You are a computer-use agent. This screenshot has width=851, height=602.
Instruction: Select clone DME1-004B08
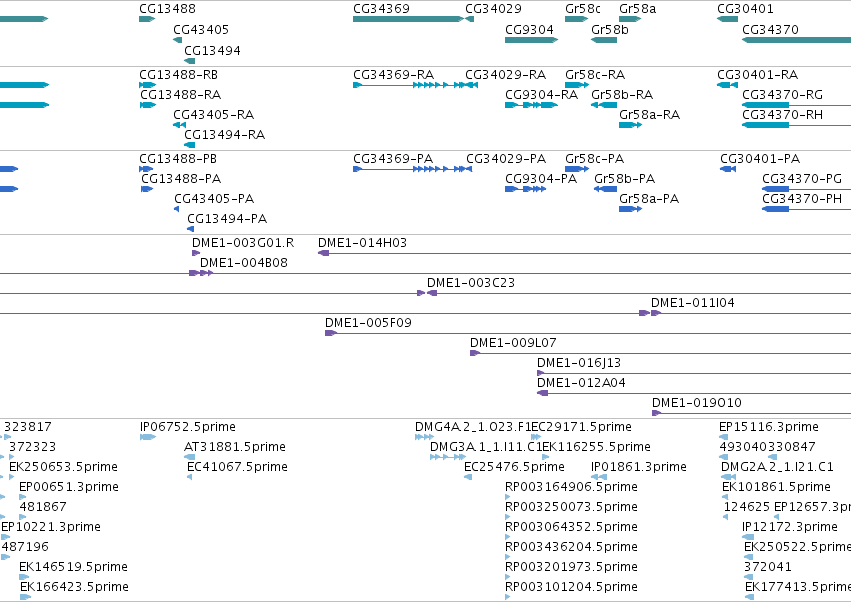244,263
